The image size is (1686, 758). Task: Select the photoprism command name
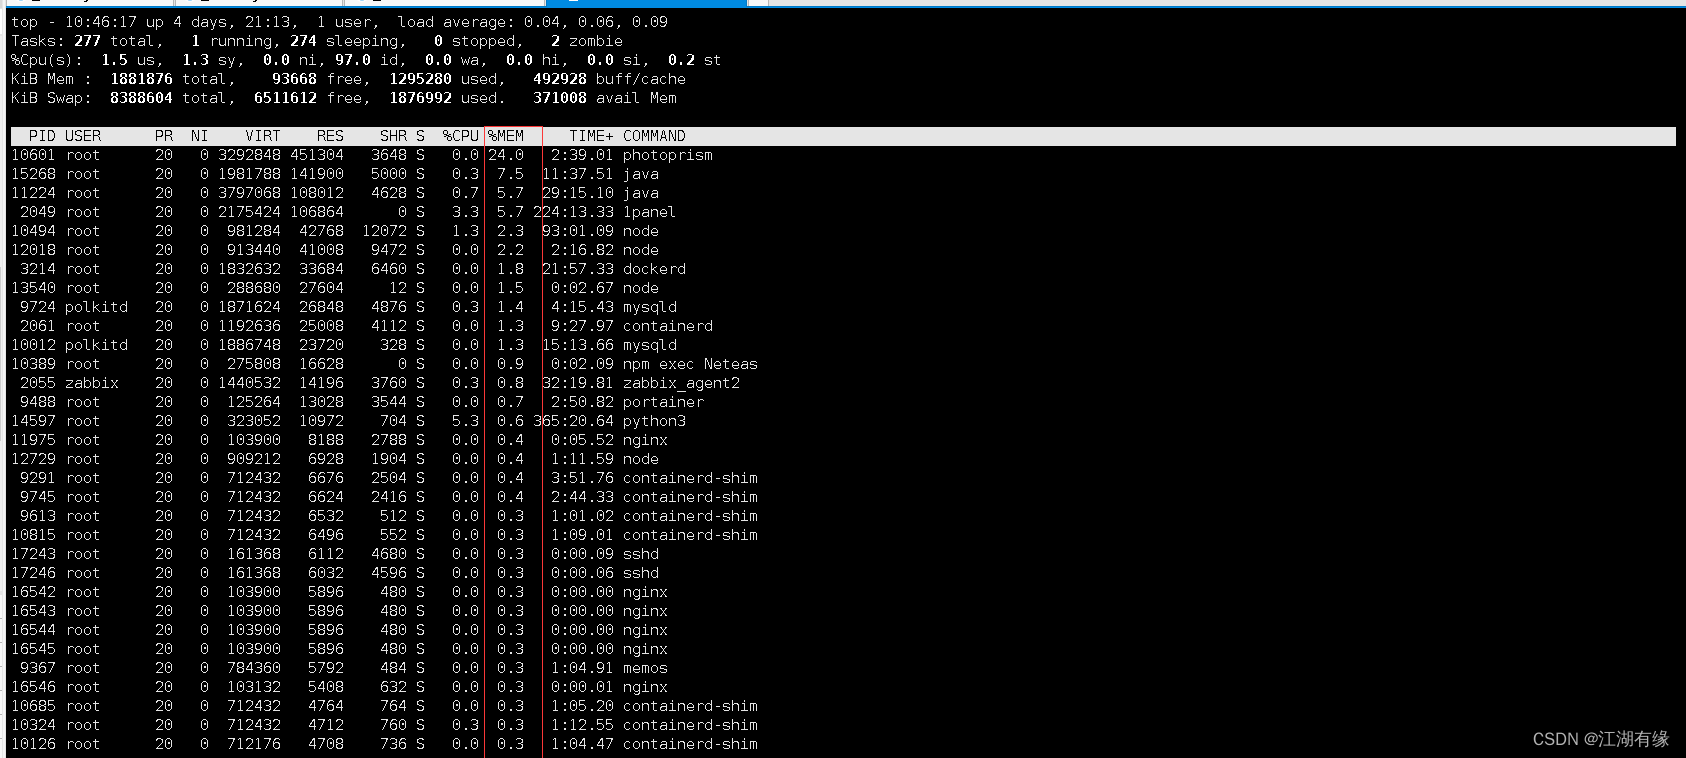[668, 155]
